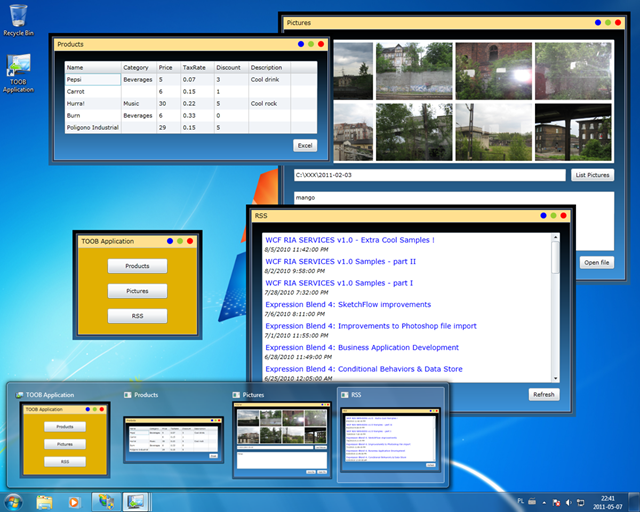Click the Open file button
640x512 pixels.
597,263
